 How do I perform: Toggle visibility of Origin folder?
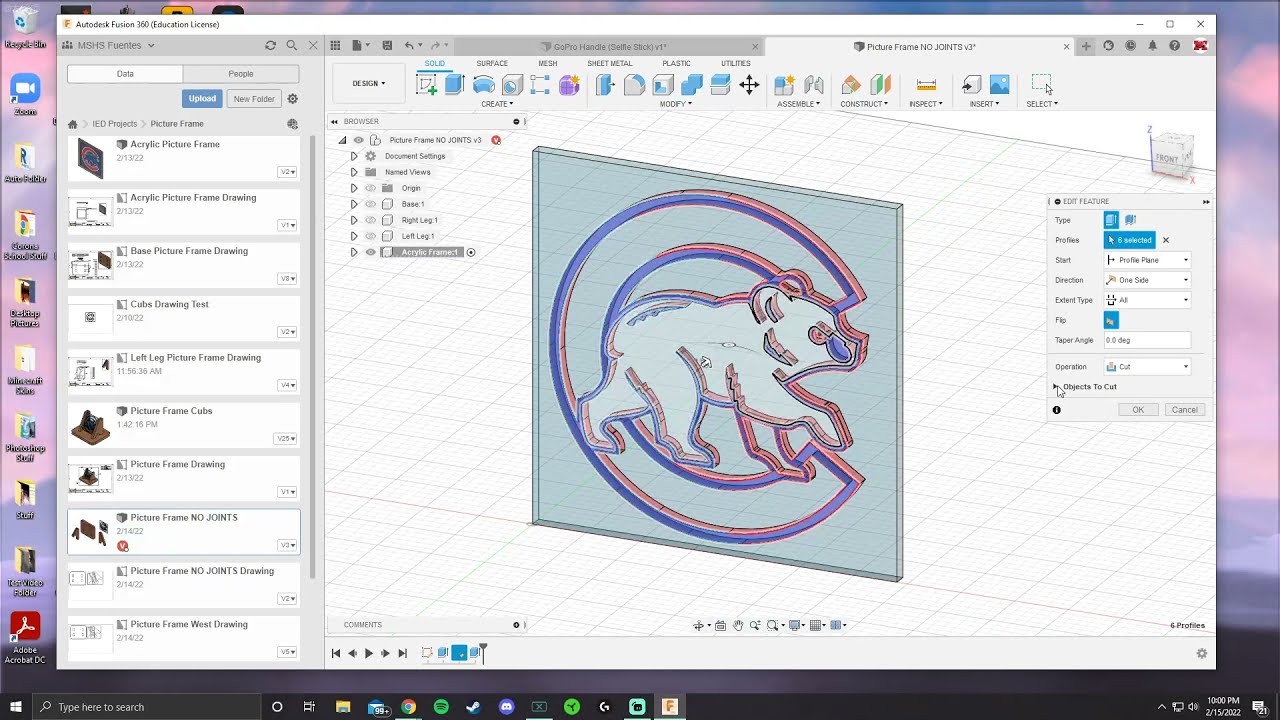(x=370, y=188)
